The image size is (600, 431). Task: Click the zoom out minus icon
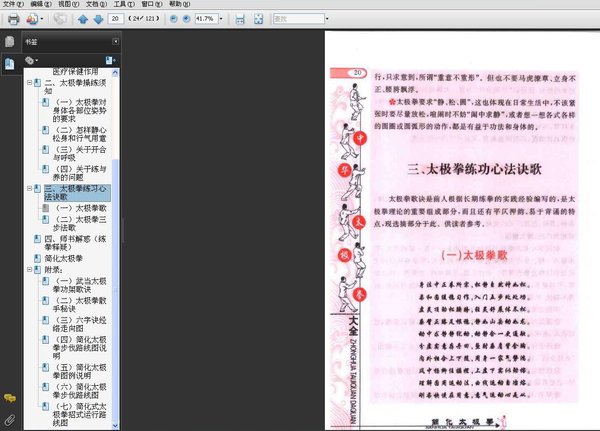(x=173, y=19)
